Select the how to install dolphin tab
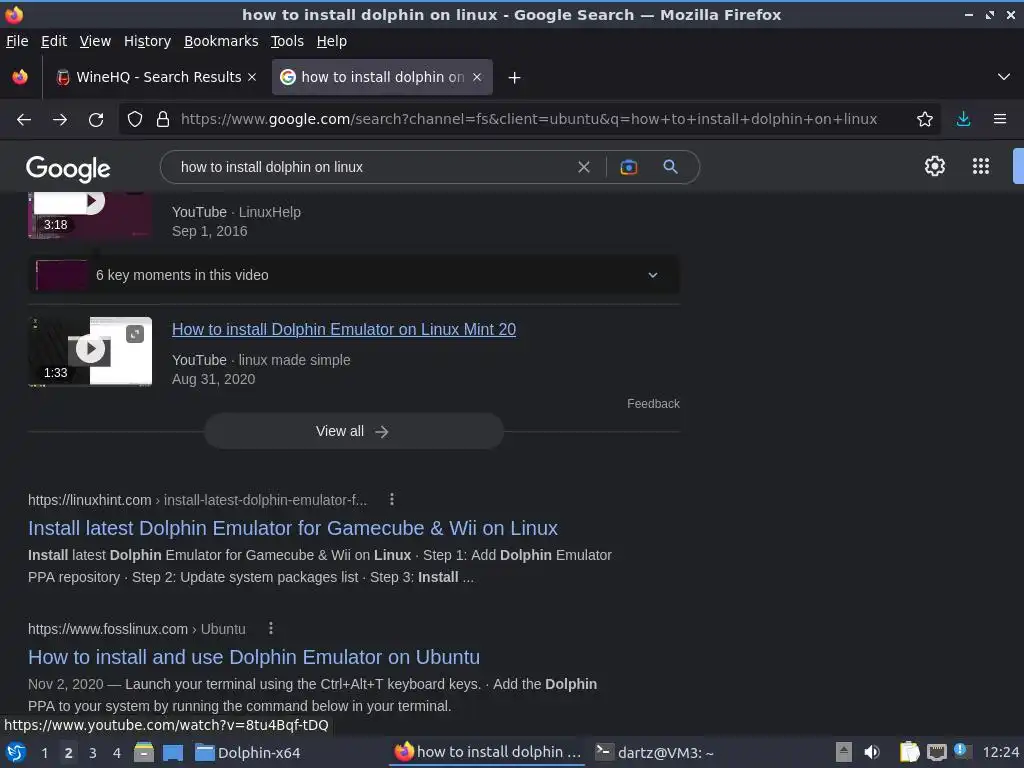 point(382,77)
